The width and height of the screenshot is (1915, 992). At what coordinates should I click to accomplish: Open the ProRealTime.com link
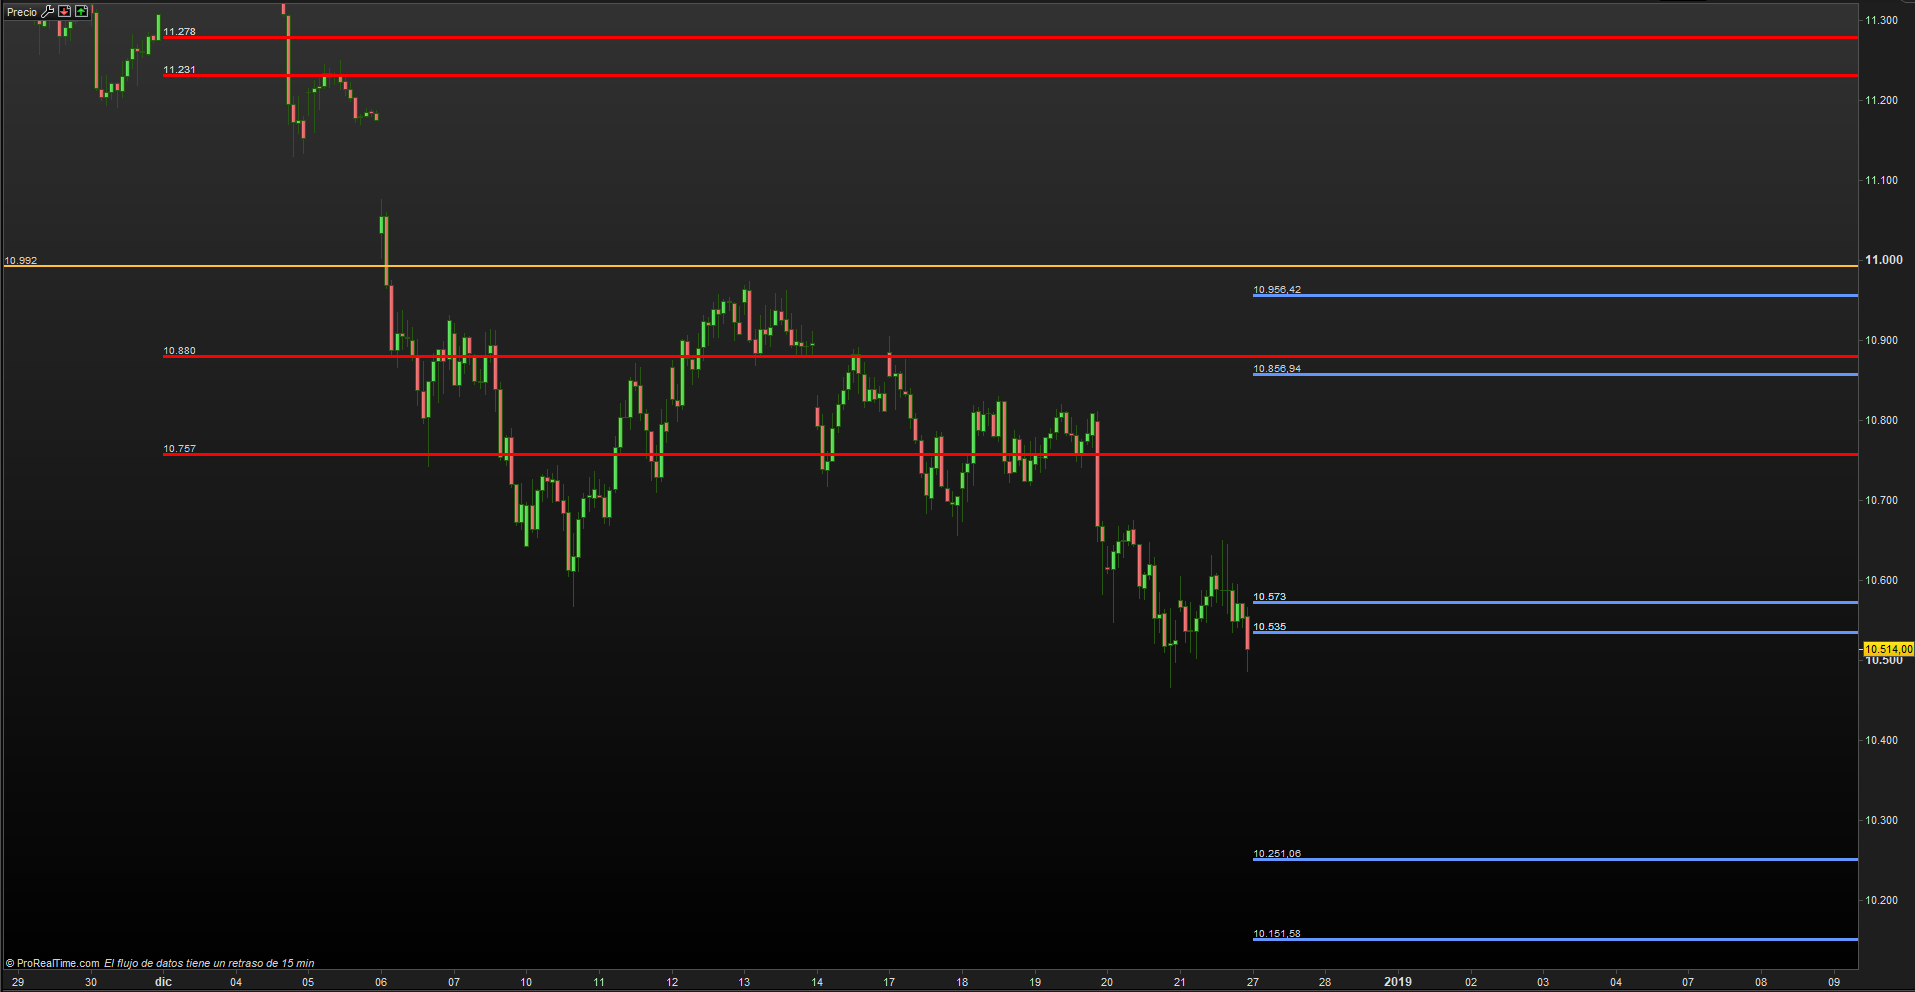click(57, 963)
